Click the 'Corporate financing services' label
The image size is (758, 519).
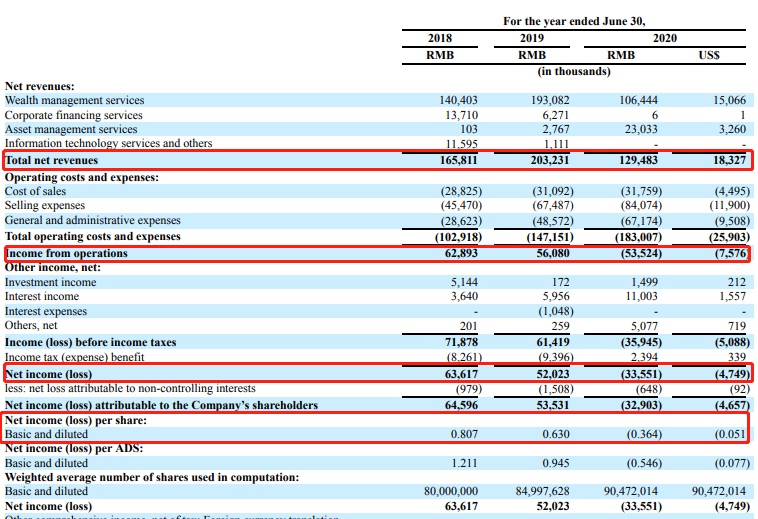coord(73,115)
